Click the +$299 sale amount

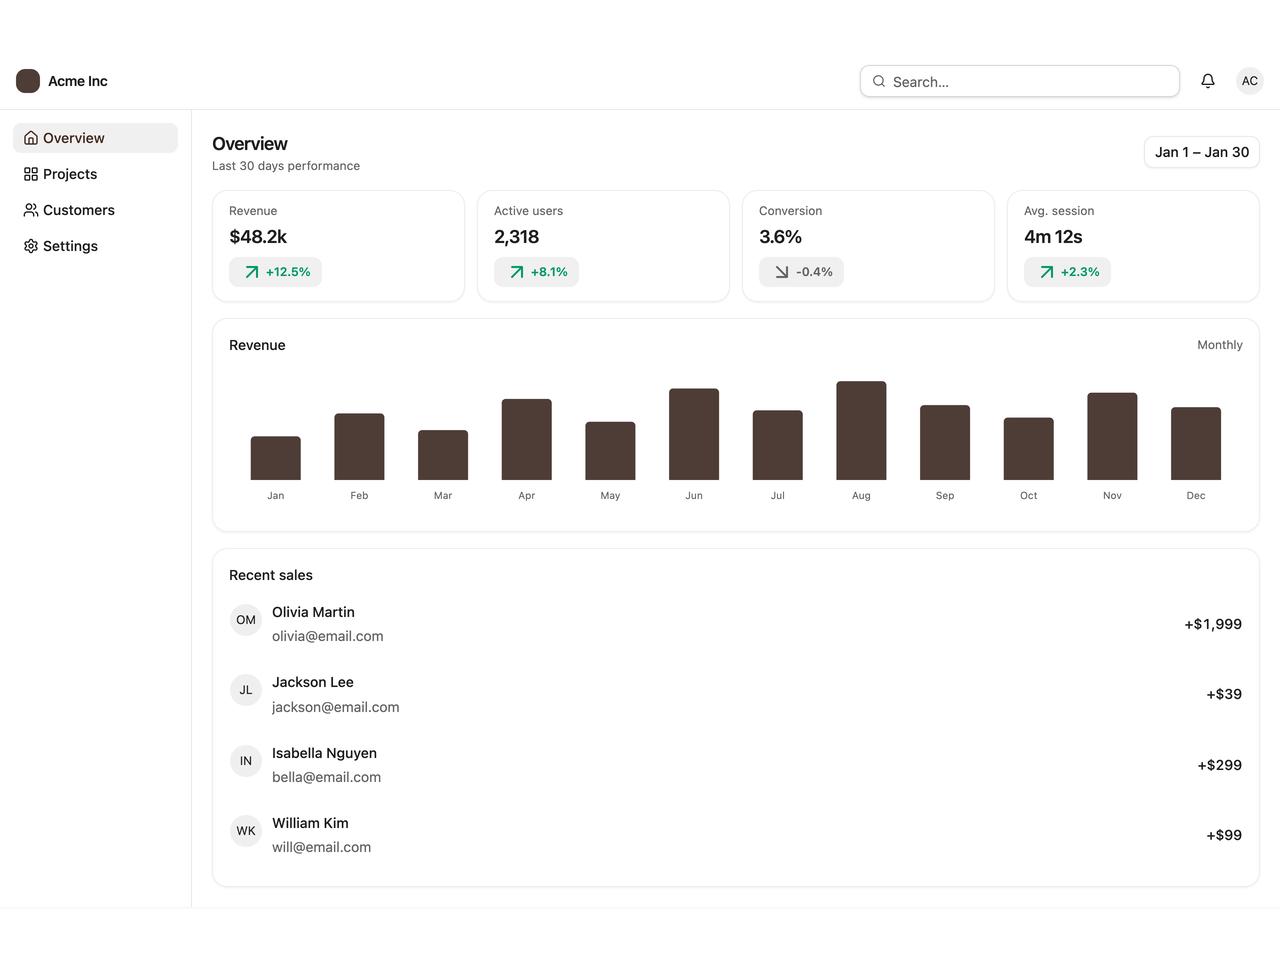pos(1220,765)
